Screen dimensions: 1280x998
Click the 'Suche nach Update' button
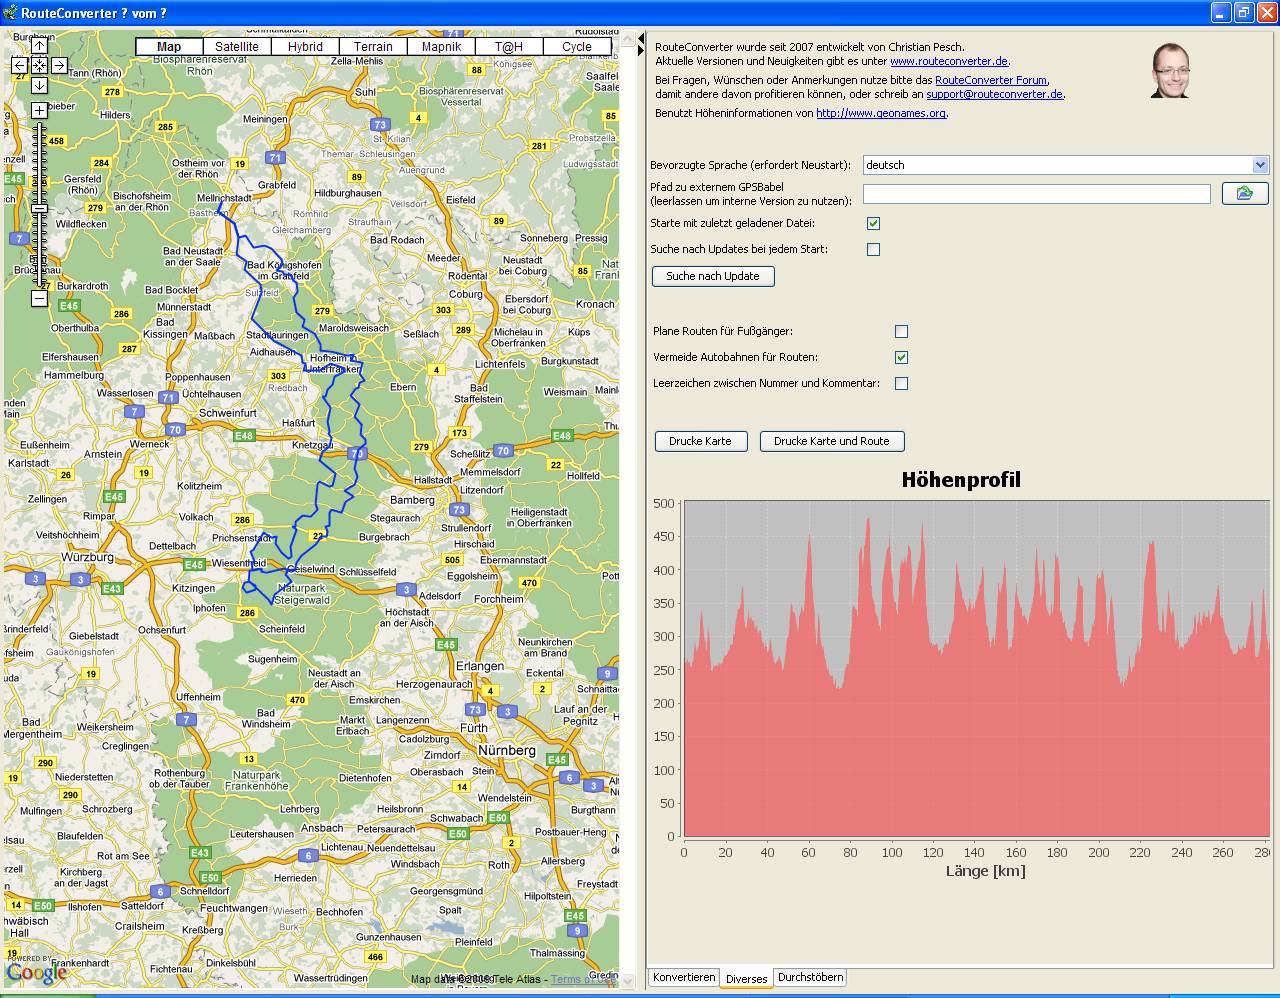coord(713,276)
